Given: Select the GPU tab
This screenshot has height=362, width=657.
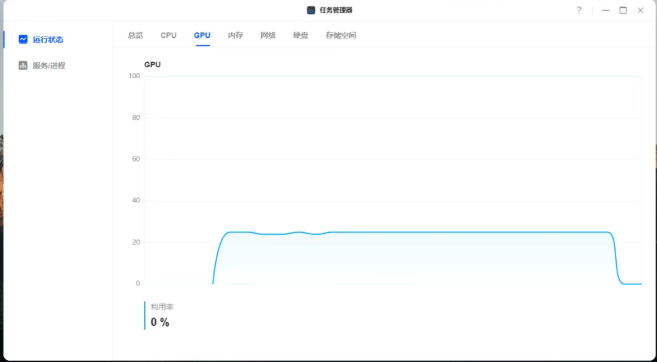Looking at the screenshot, I should tap(202, 35).
